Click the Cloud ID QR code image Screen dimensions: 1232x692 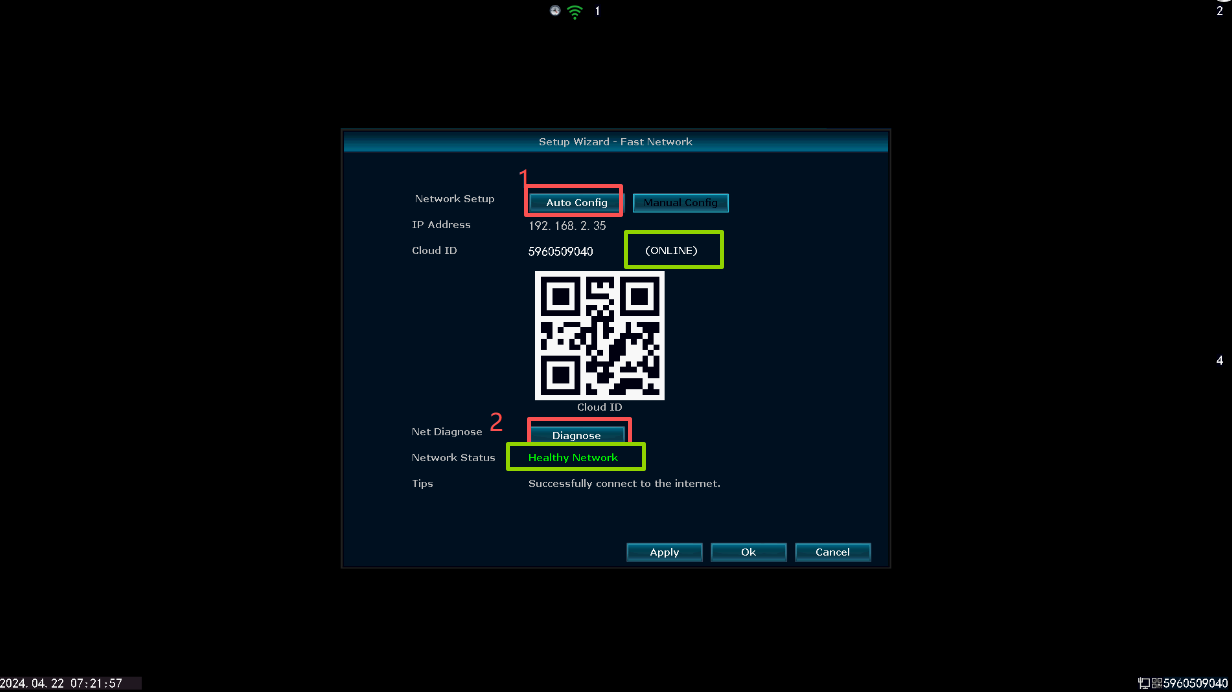tap(600, 335)
